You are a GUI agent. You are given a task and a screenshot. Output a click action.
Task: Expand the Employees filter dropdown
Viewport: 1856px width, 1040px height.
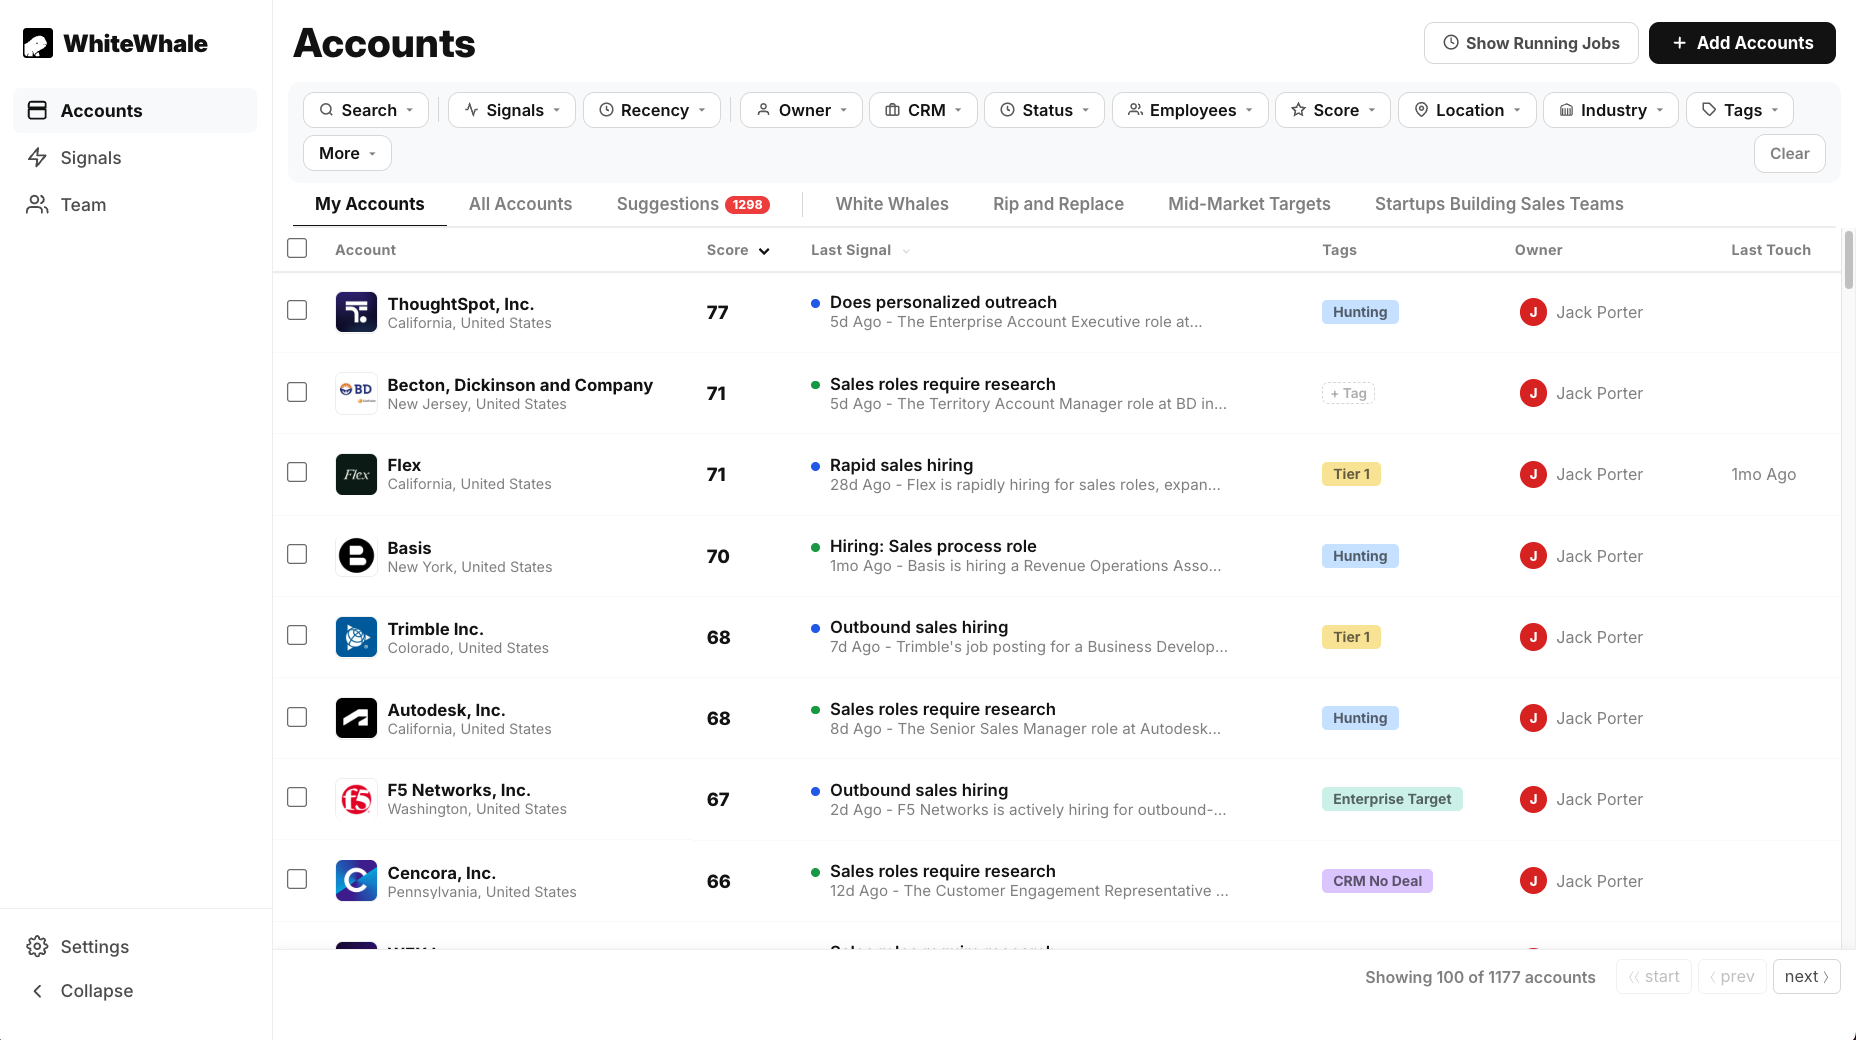pos(1190,110)
